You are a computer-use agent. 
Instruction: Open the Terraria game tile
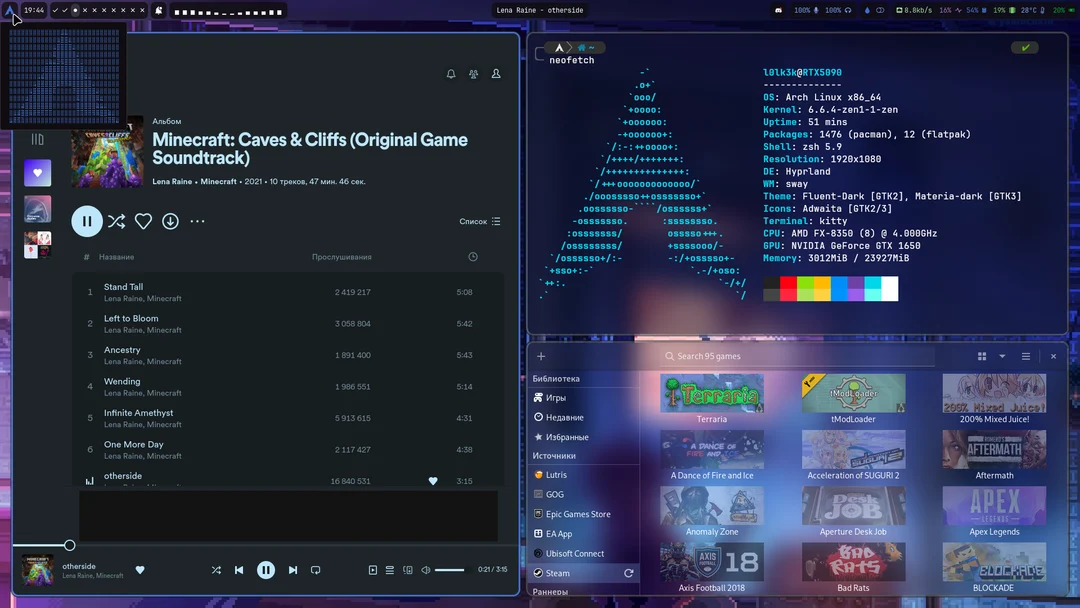click(712, 399)
